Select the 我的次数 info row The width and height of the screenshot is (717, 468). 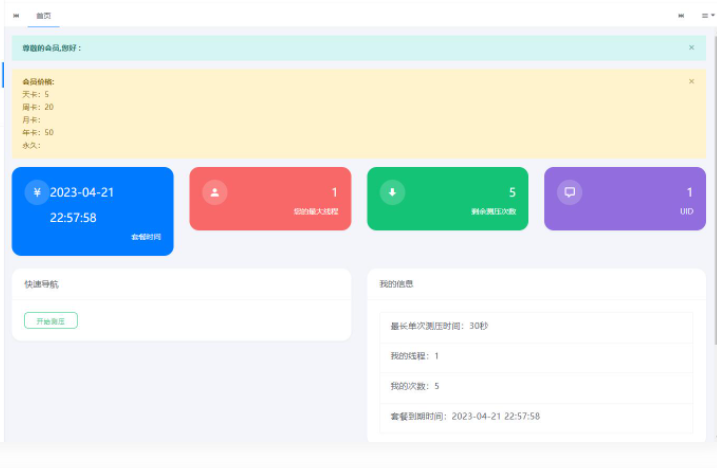coord(536,387)
